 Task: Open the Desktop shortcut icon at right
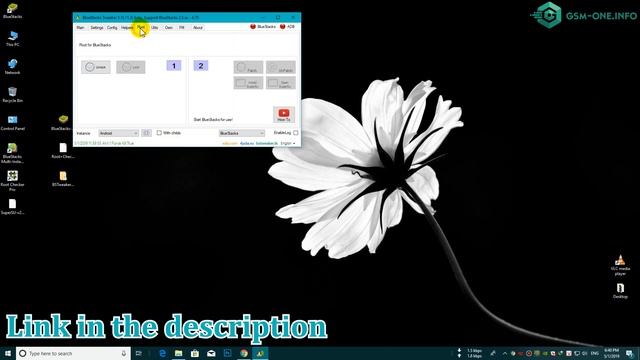pyautogui.click(x=620, y=291)
